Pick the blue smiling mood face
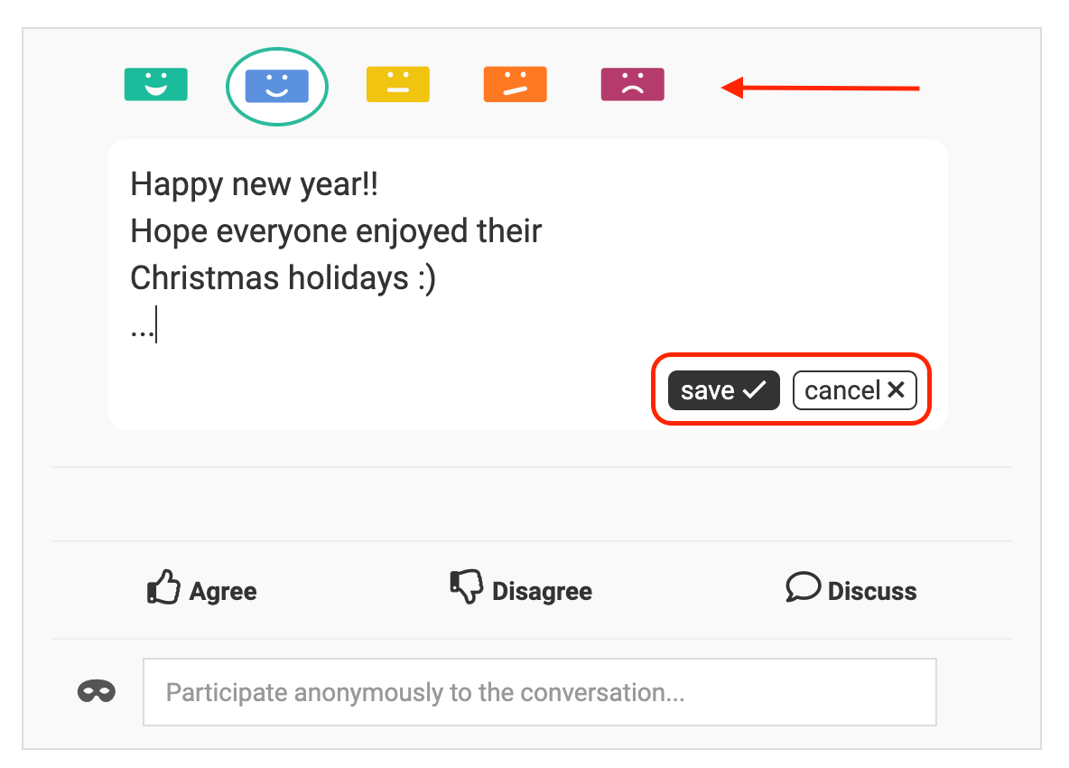1069x768 pixels. pos(277,86)
